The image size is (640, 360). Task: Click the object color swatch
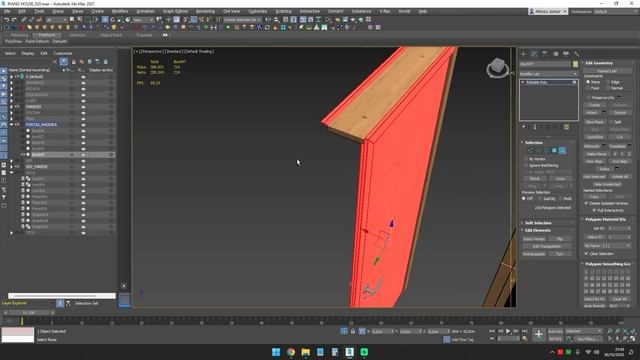[x=575, y=64]
